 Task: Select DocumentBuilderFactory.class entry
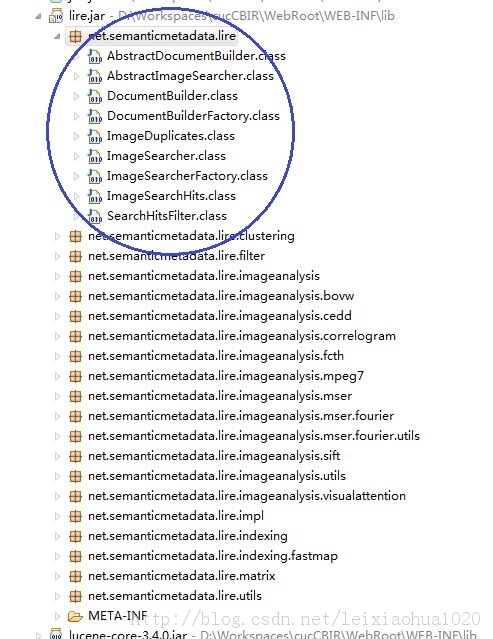tap(193, 116)
